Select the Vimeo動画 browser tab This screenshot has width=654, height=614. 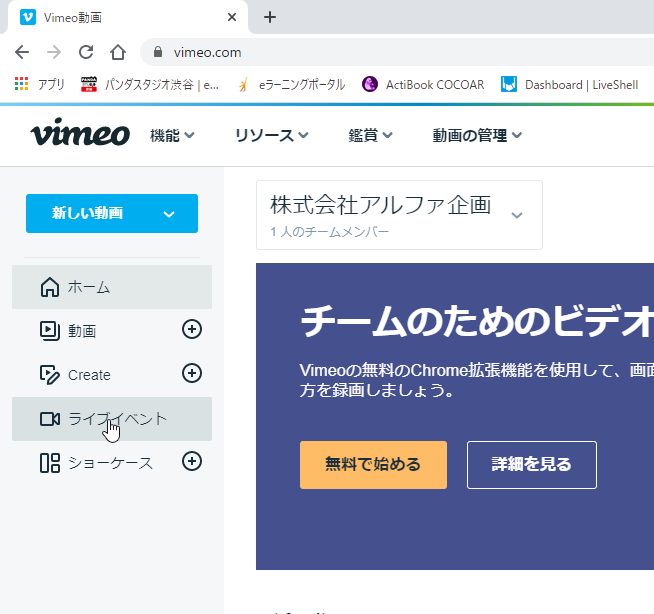(x=127, y=17)
